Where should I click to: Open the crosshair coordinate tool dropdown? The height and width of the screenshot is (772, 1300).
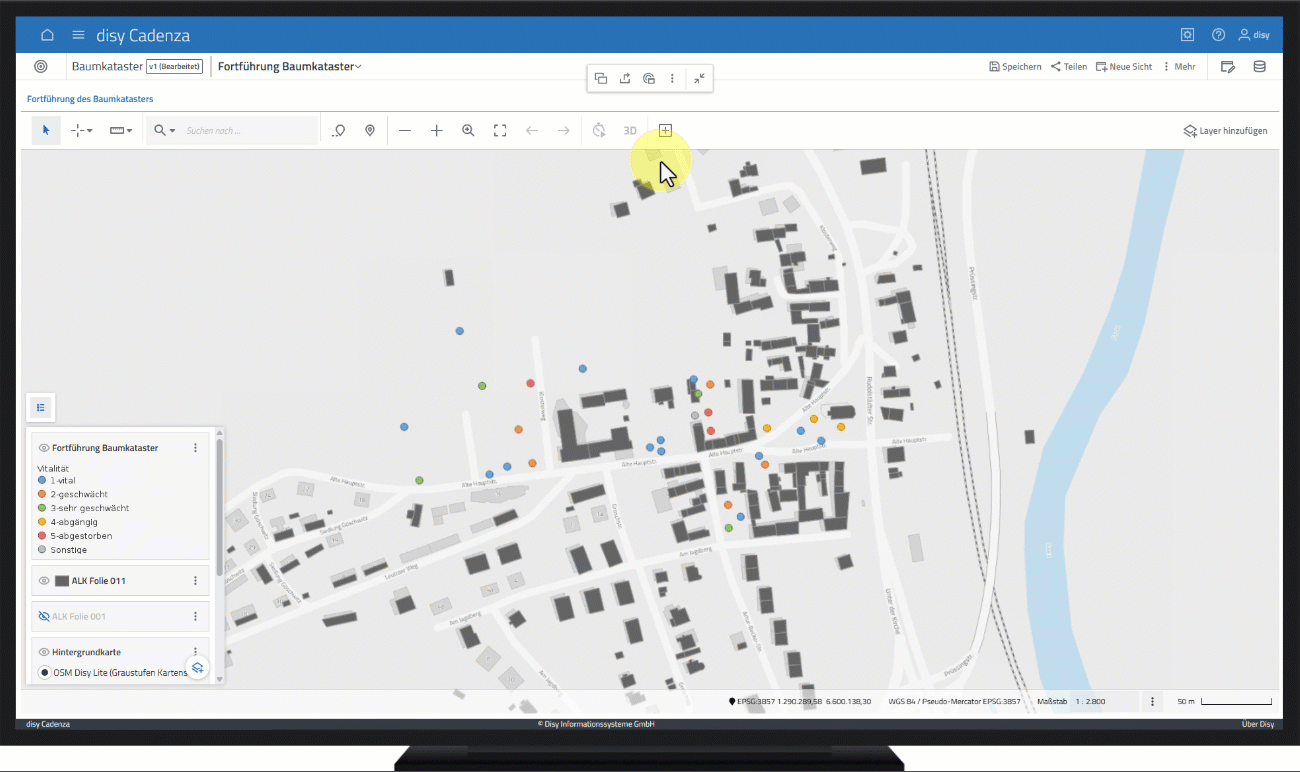coord(82,131)
